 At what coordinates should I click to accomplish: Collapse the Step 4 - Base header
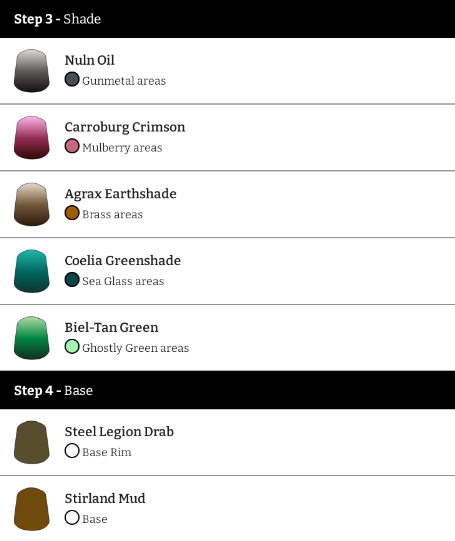pyautogui.click(x=227, y=390)
